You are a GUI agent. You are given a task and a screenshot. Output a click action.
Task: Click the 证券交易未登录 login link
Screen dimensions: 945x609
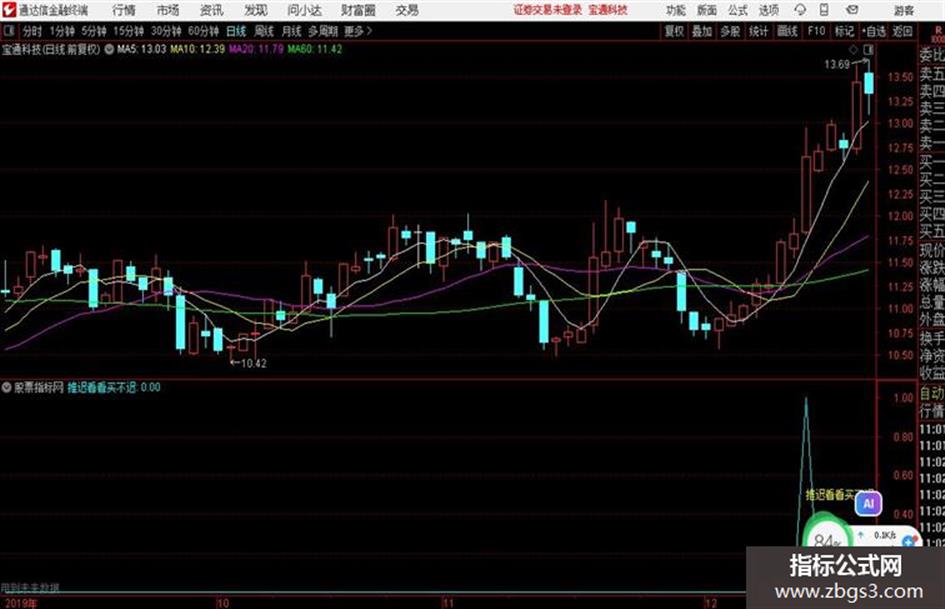pyautogui.click(x=548, y=10)
